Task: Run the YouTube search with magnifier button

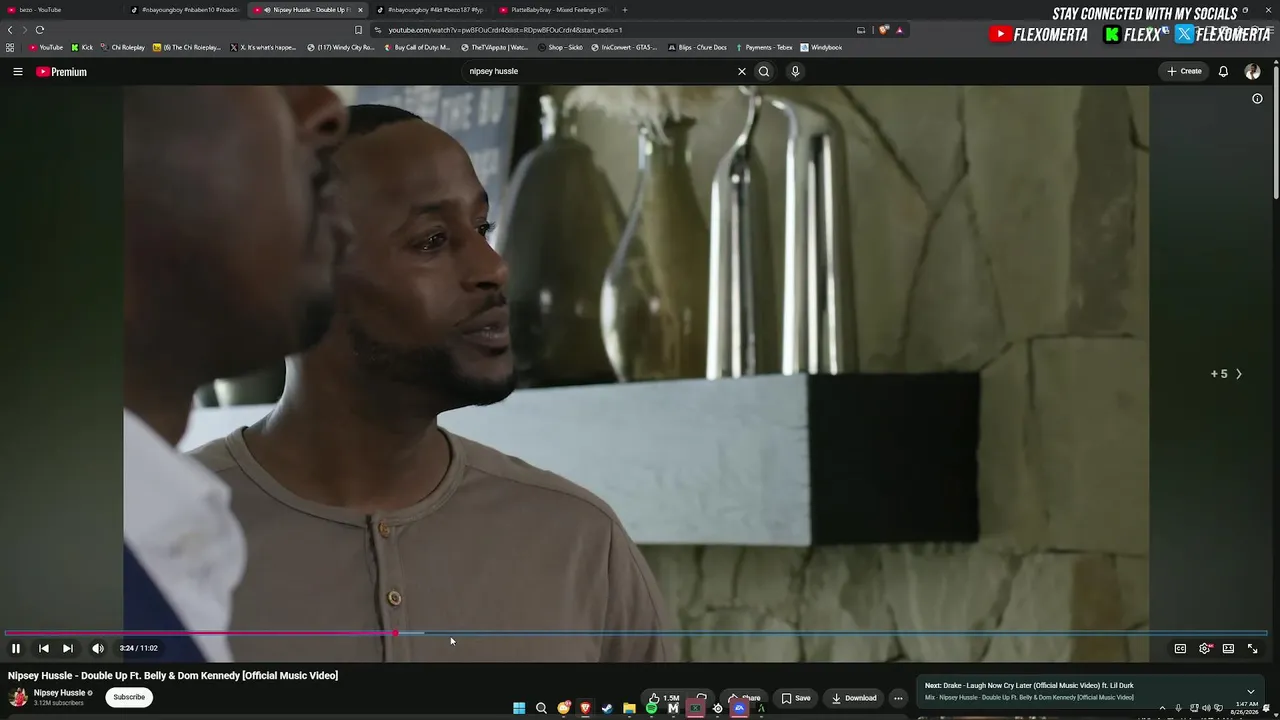Action: pyautogui.click(x=764, y=72)
